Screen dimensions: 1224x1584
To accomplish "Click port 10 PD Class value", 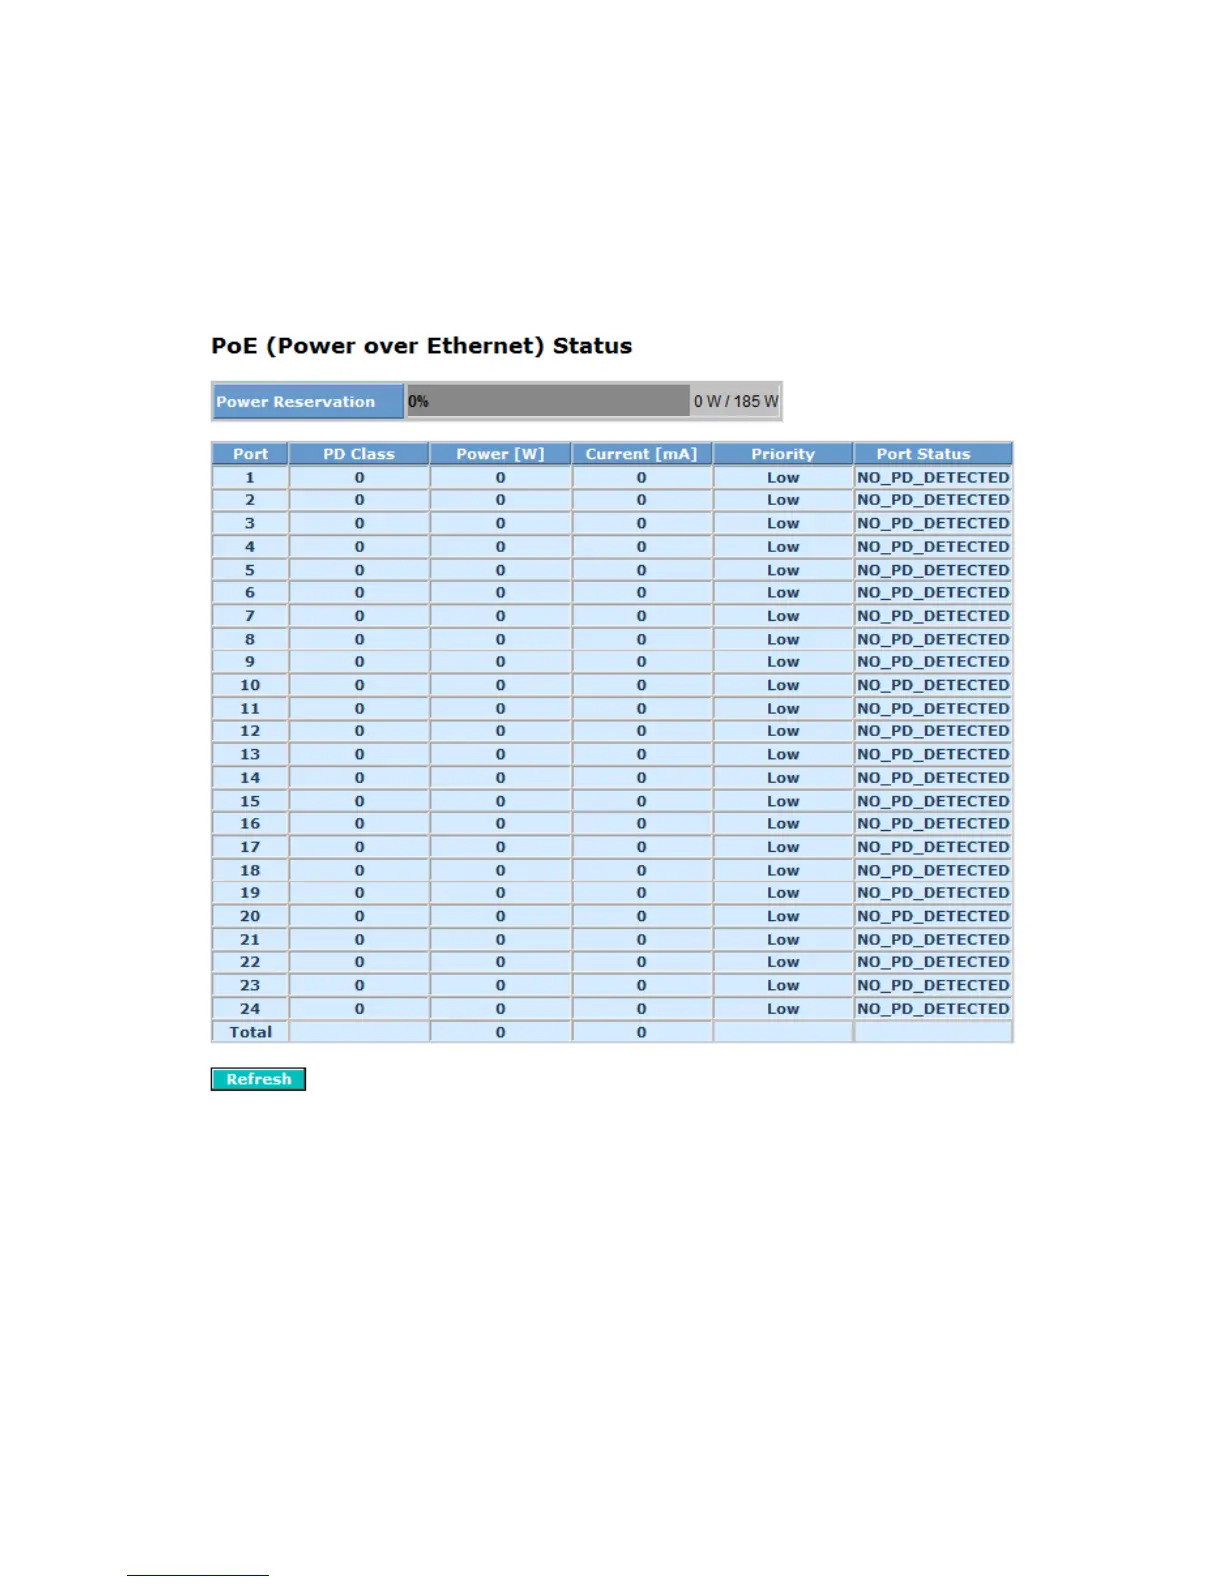I will 359,685.
